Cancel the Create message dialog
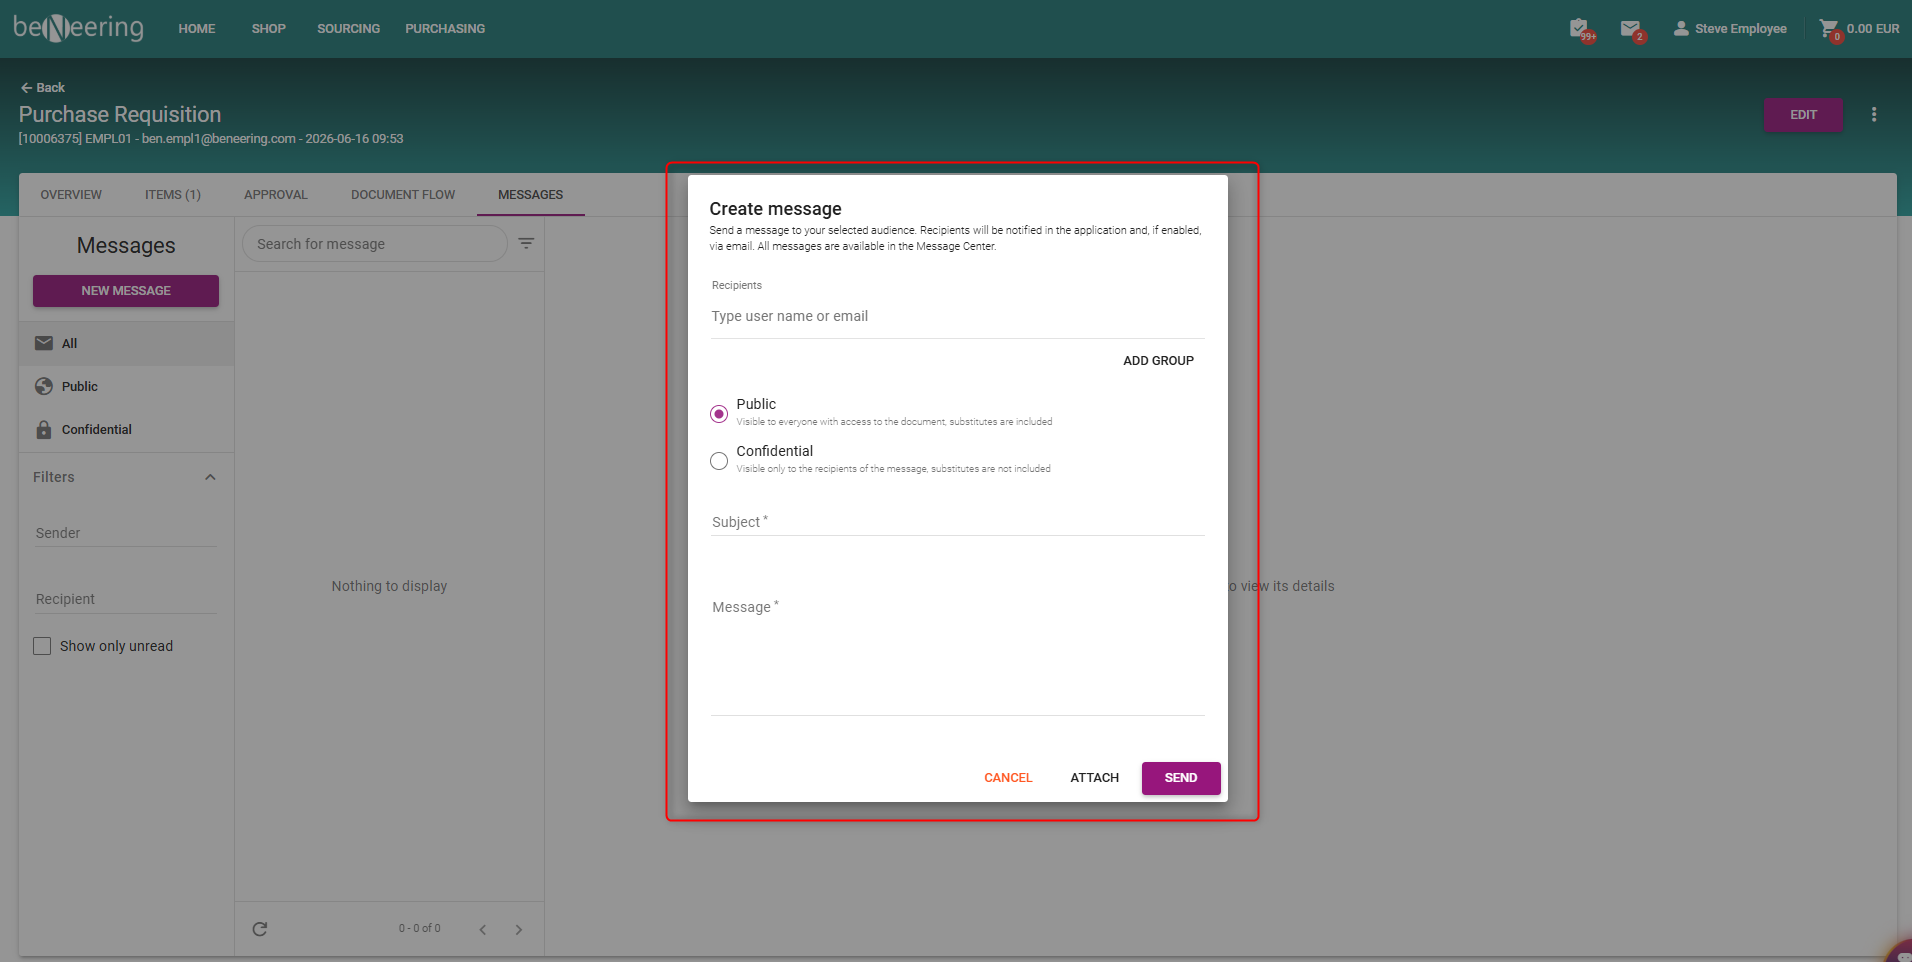This screenshot has height=962, width=1912. (1008, 778)
